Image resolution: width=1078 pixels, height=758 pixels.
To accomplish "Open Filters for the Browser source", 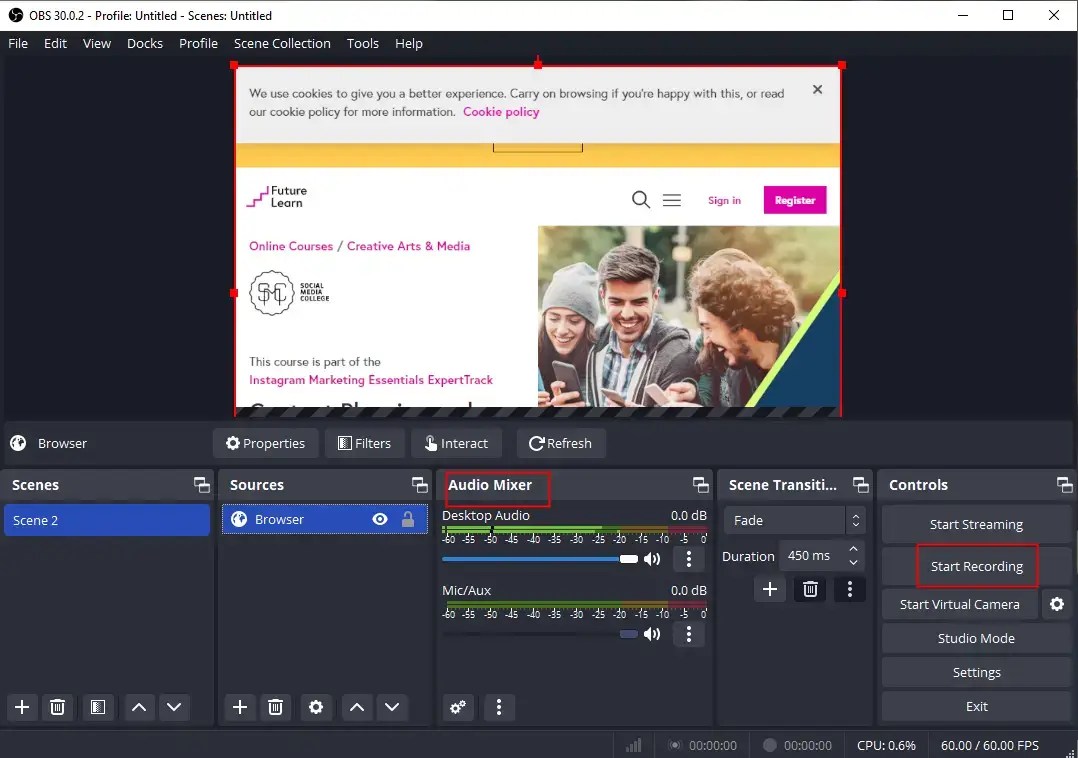I will pyautogui.click(x=364, y=443).
